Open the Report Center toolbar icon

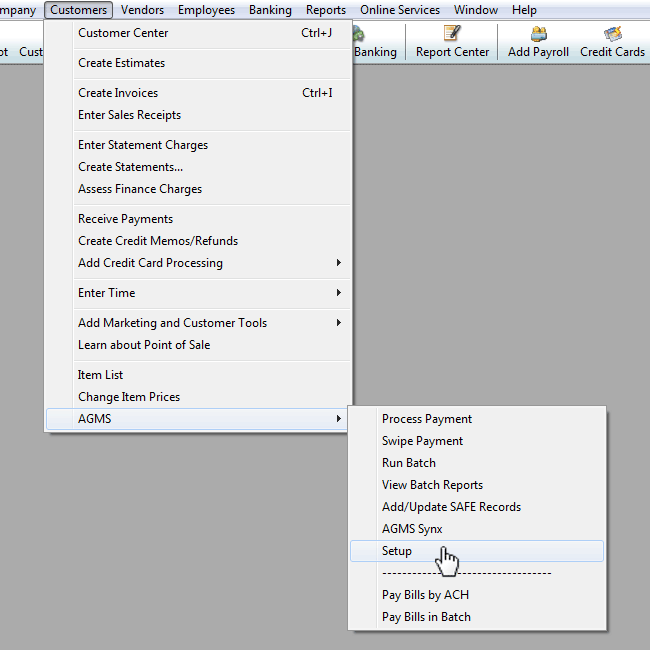click(x=452, y=41)
